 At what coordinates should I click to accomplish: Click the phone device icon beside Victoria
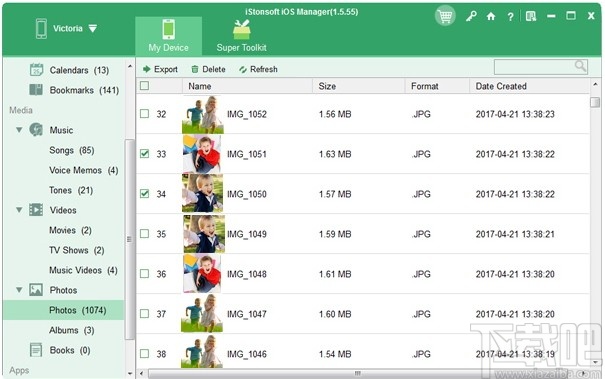(41, 29)
